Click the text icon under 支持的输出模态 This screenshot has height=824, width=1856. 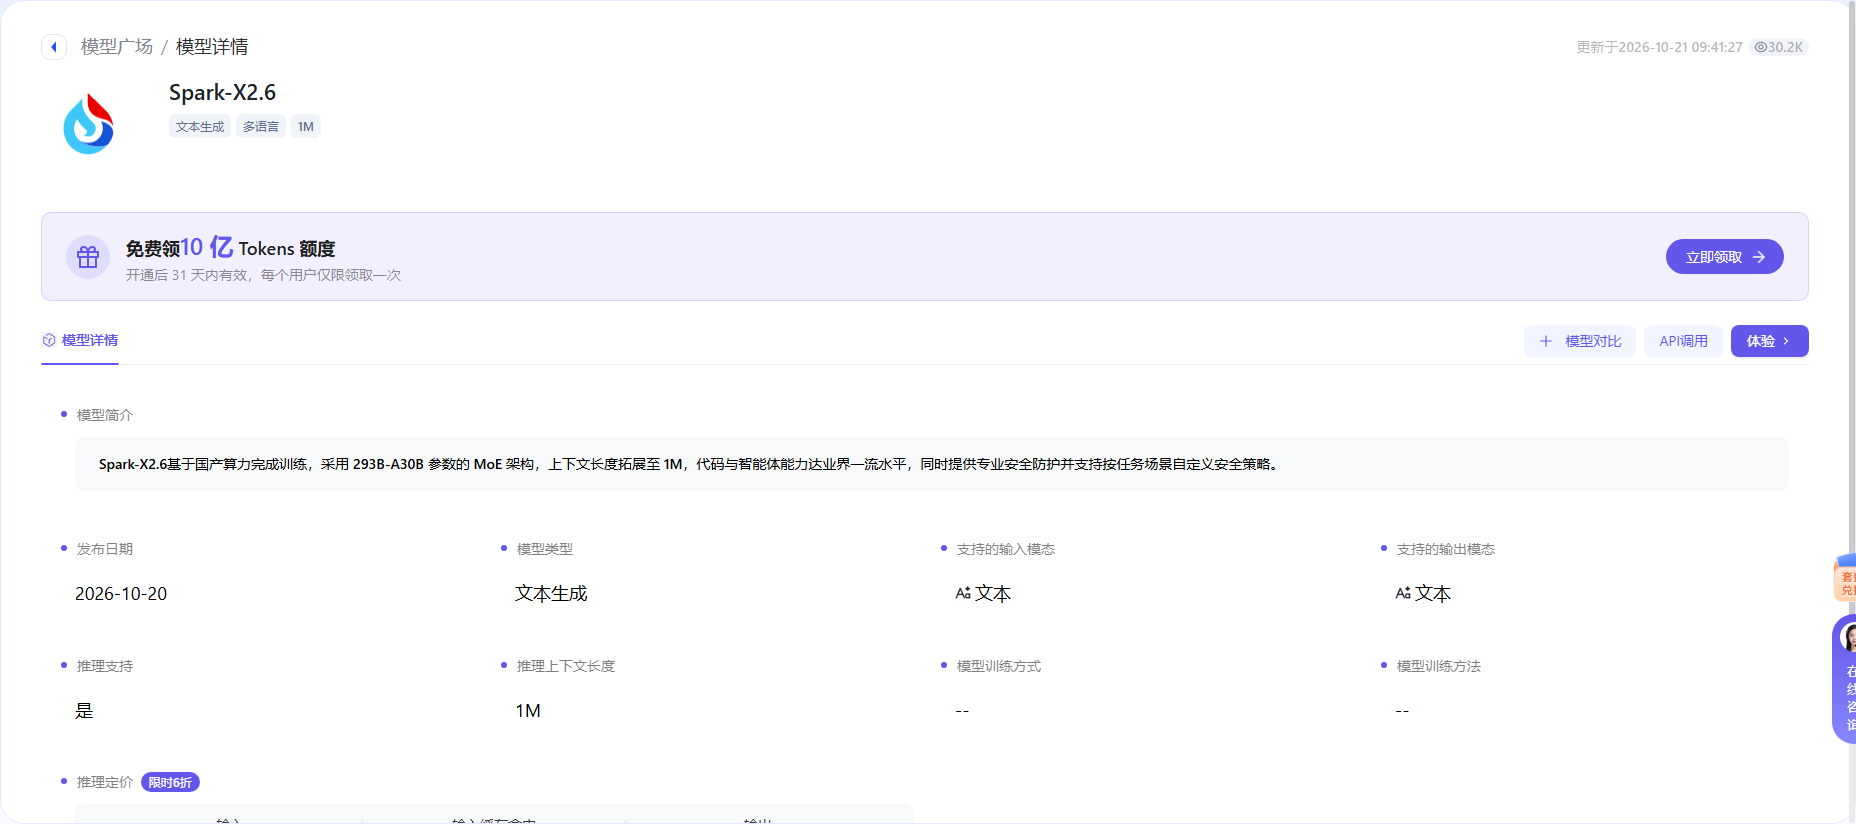1403,594
